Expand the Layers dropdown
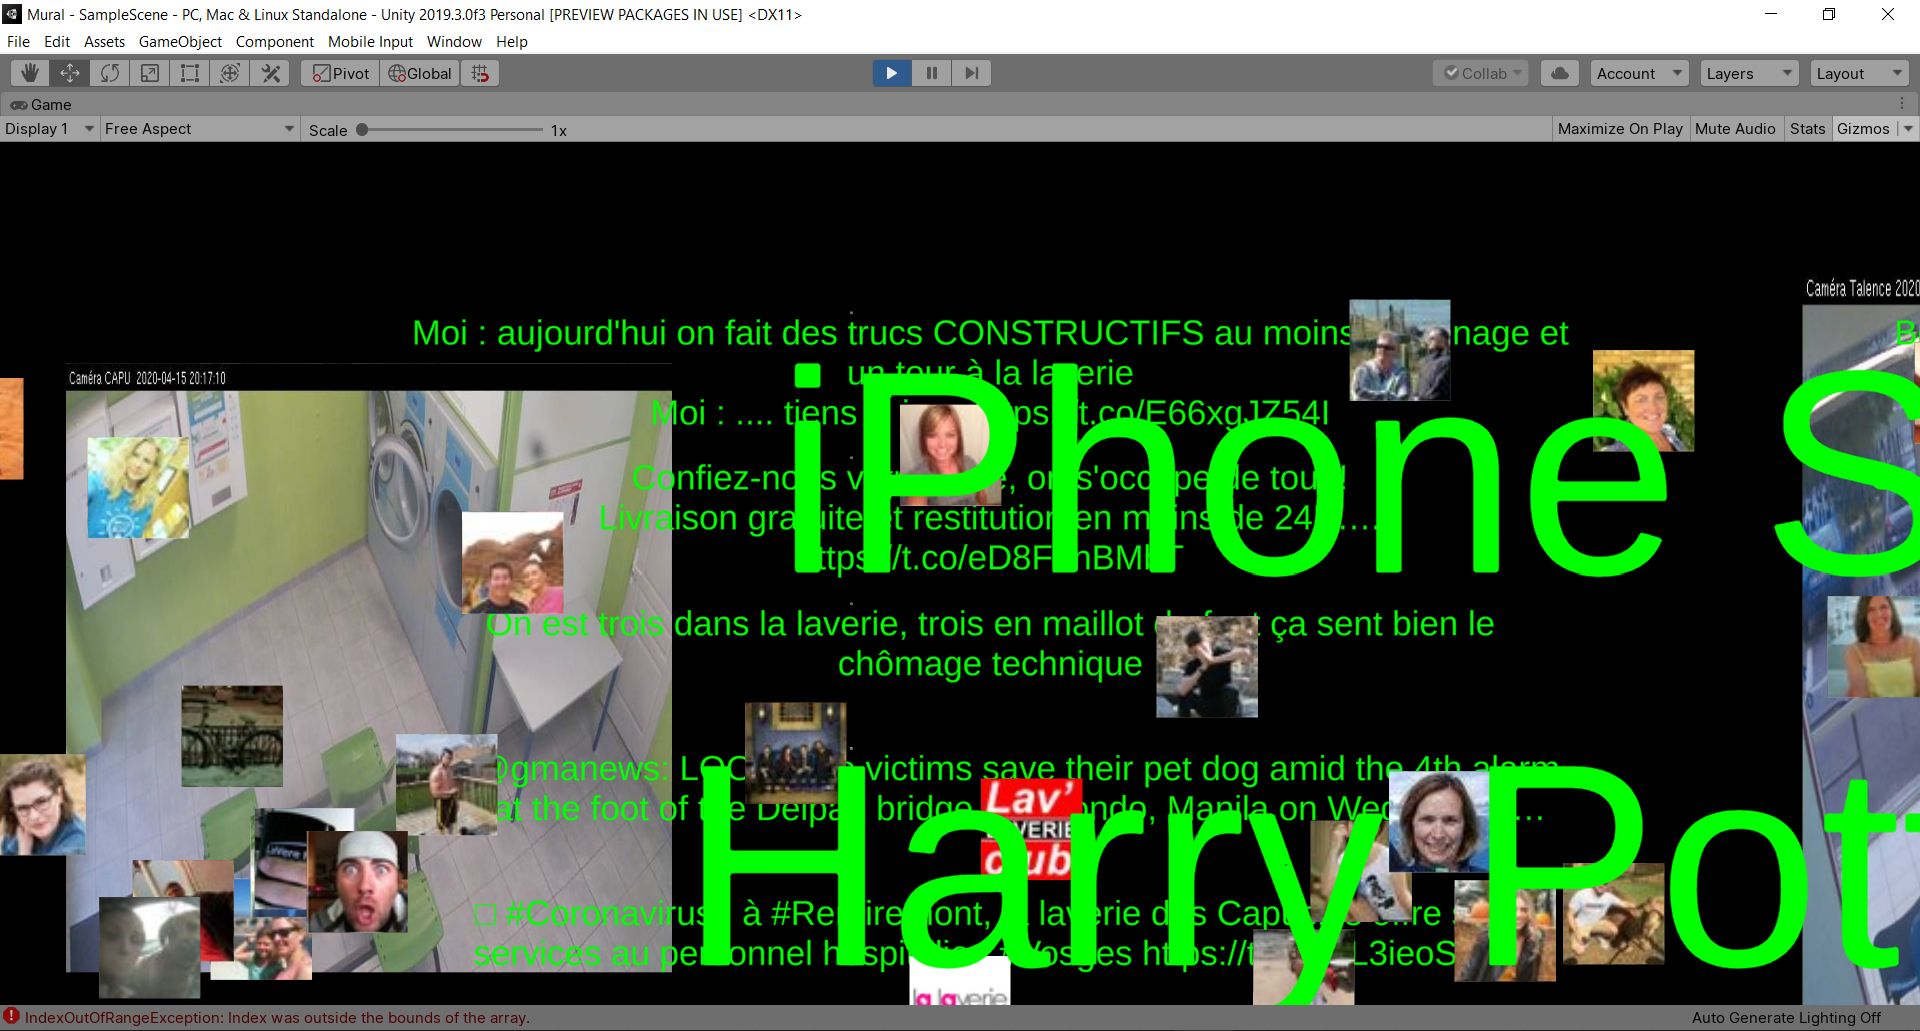The image size is (1920, 1031). point(1748,73)
